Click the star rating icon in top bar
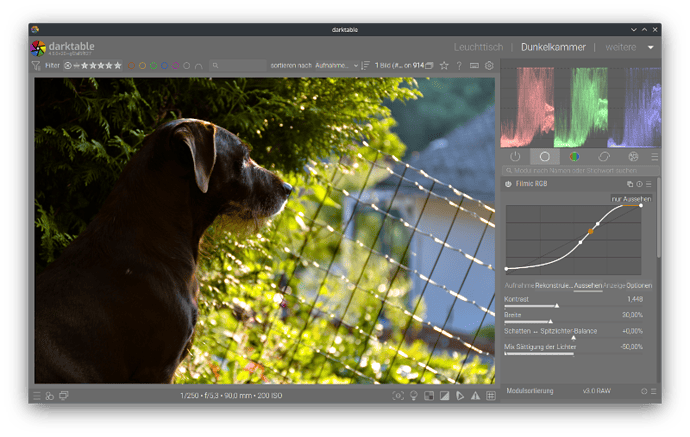 click(x=443, y=66)
